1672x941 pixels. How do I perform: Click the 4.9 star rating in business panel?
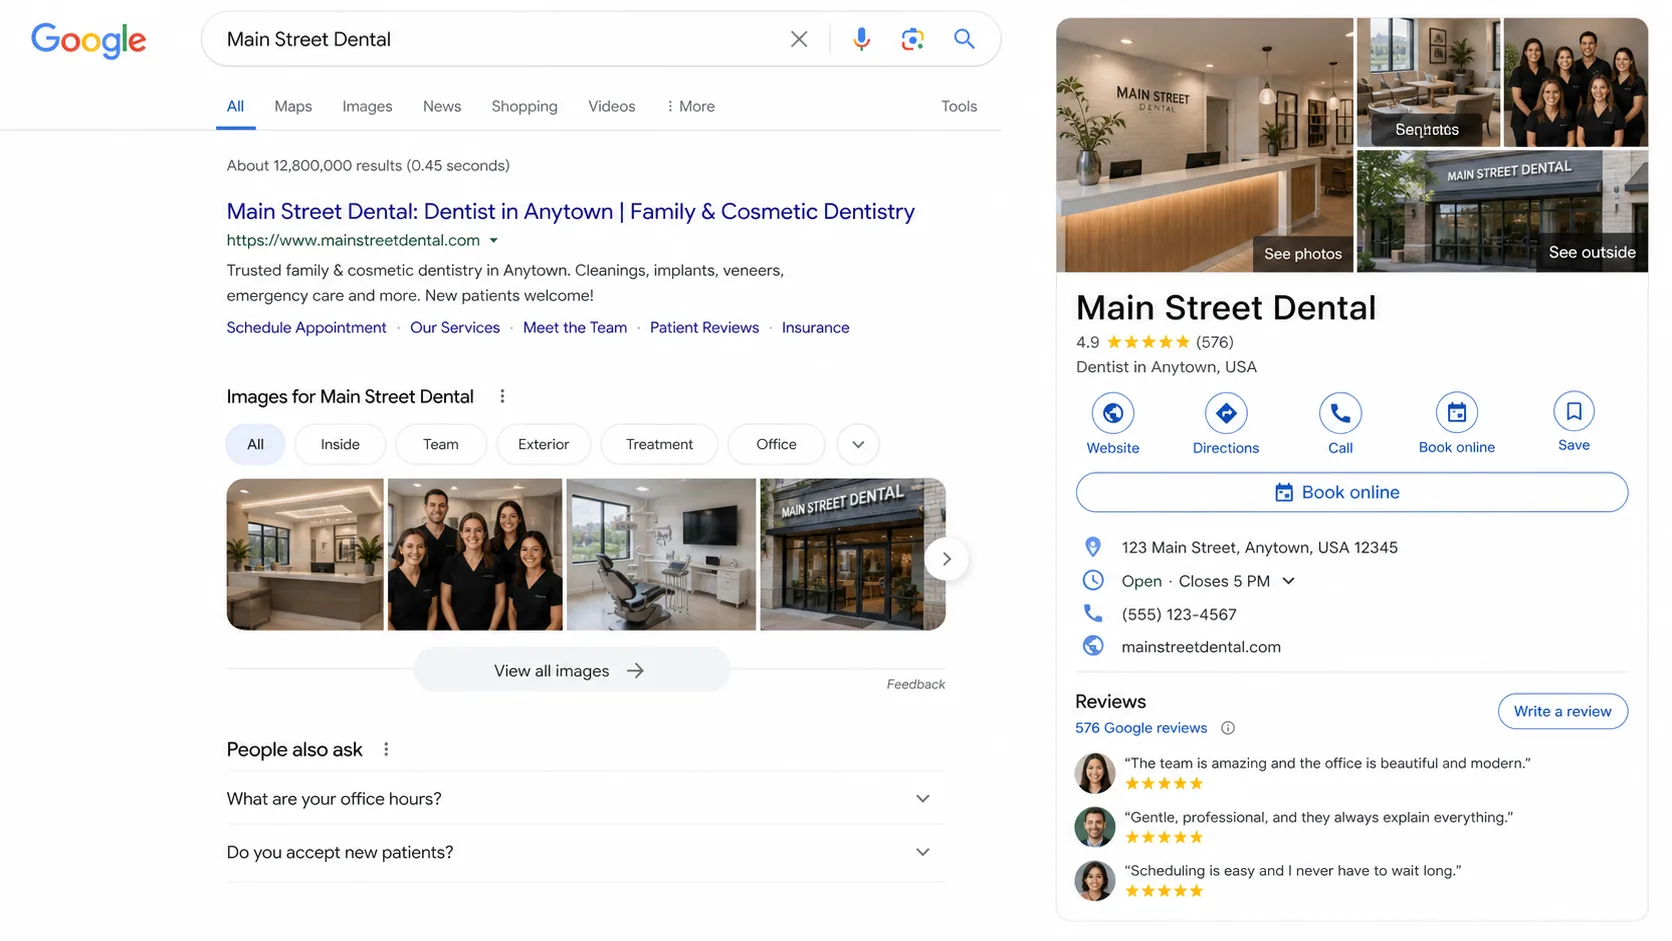coord(1148,342)
